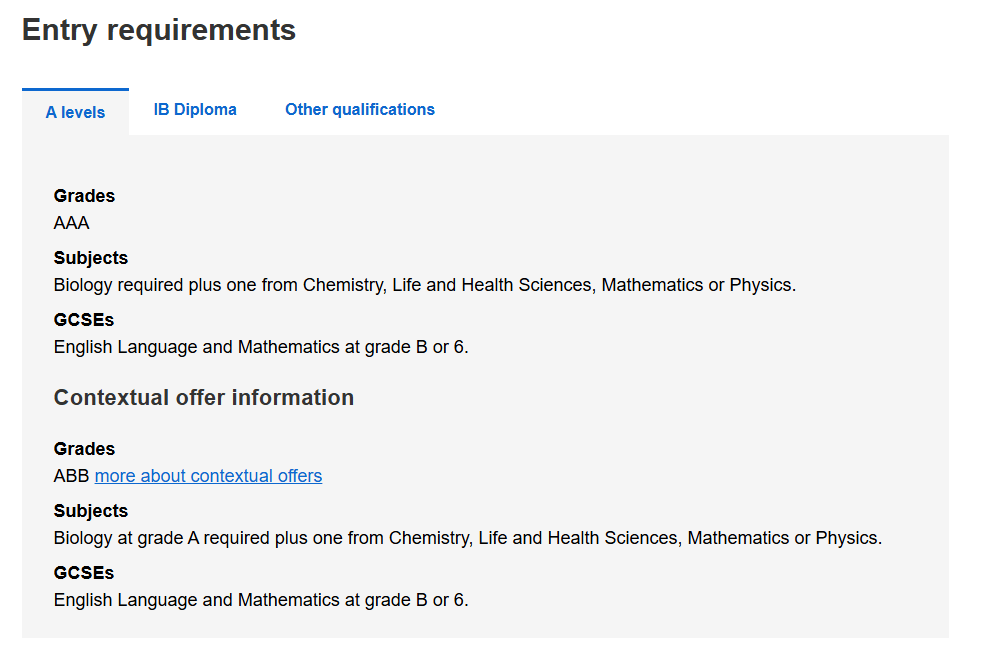Click the contextual offer Grades label
The width and height of the screenshot is (981, 661).
click(84, 449)
